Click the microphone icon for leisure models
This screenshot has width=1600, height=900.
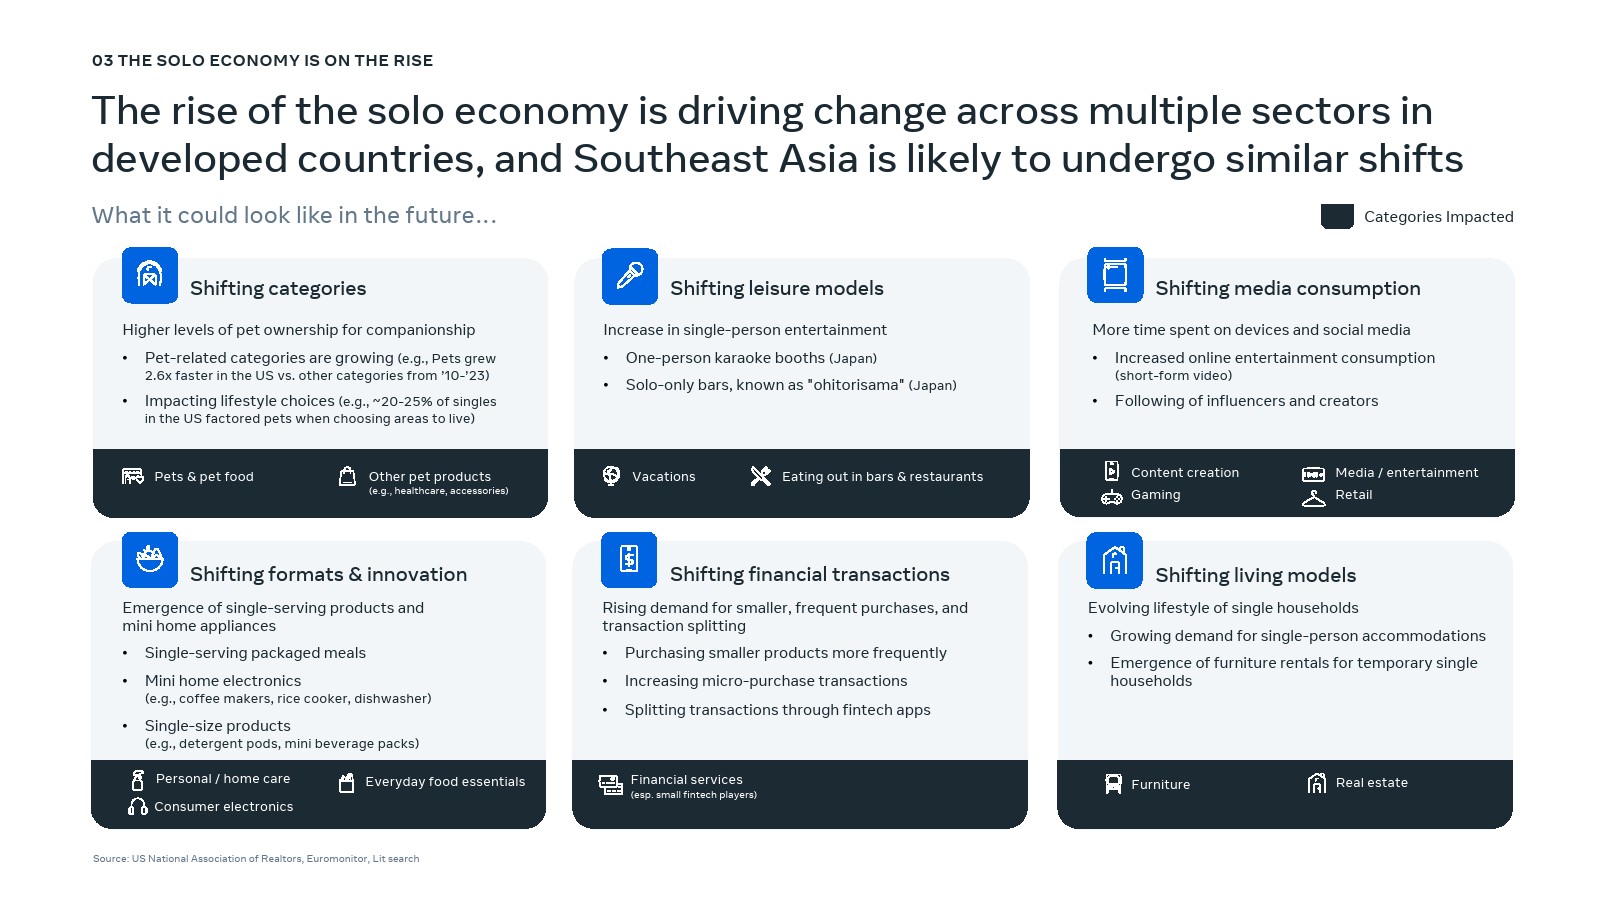630,276
